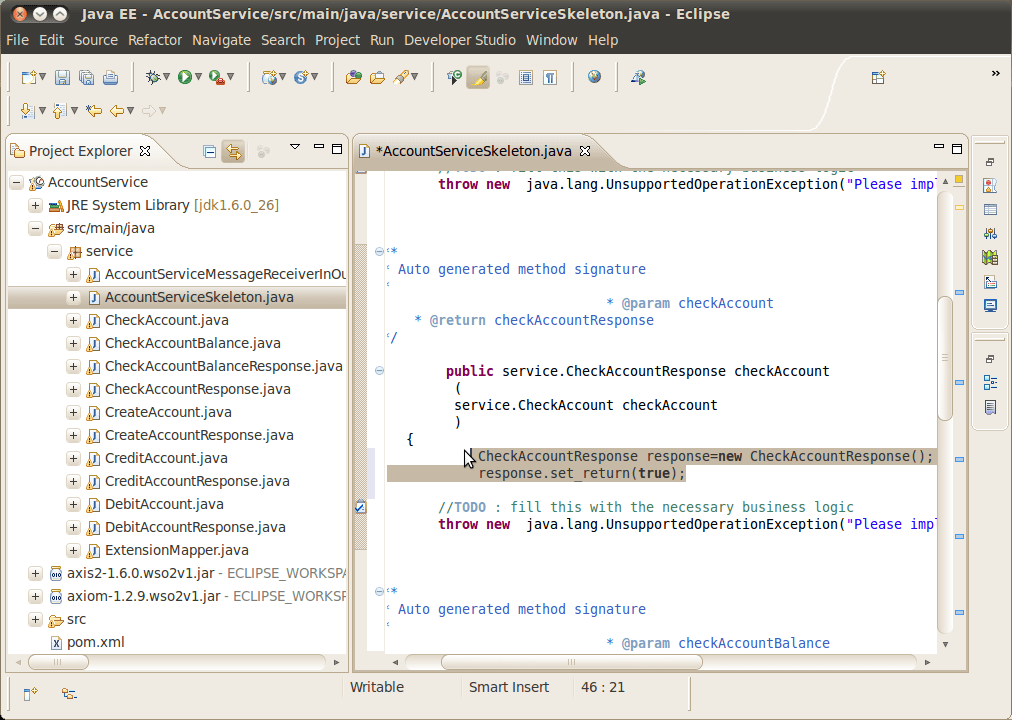Click the Open Type folder icon
The image size is (1012, 720).
pos(353,77)
